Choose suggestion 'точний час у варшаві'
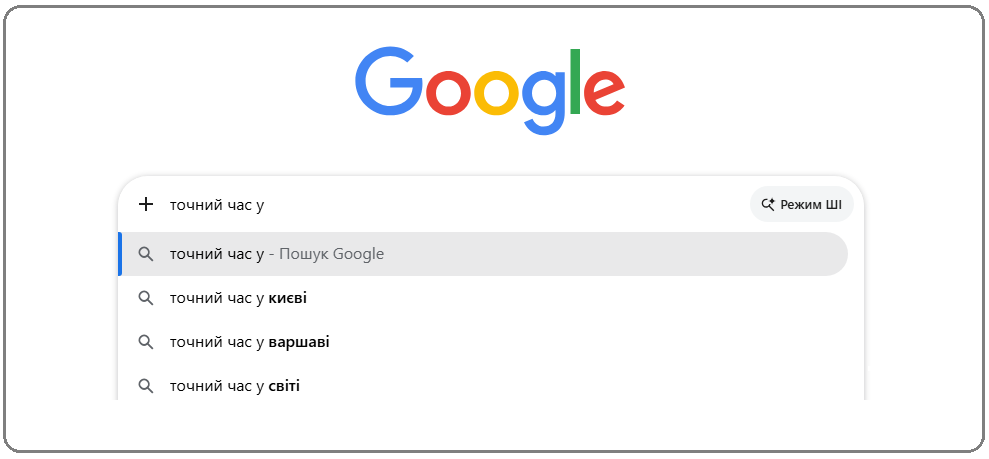The image size is (989, 459). point(250,342)
